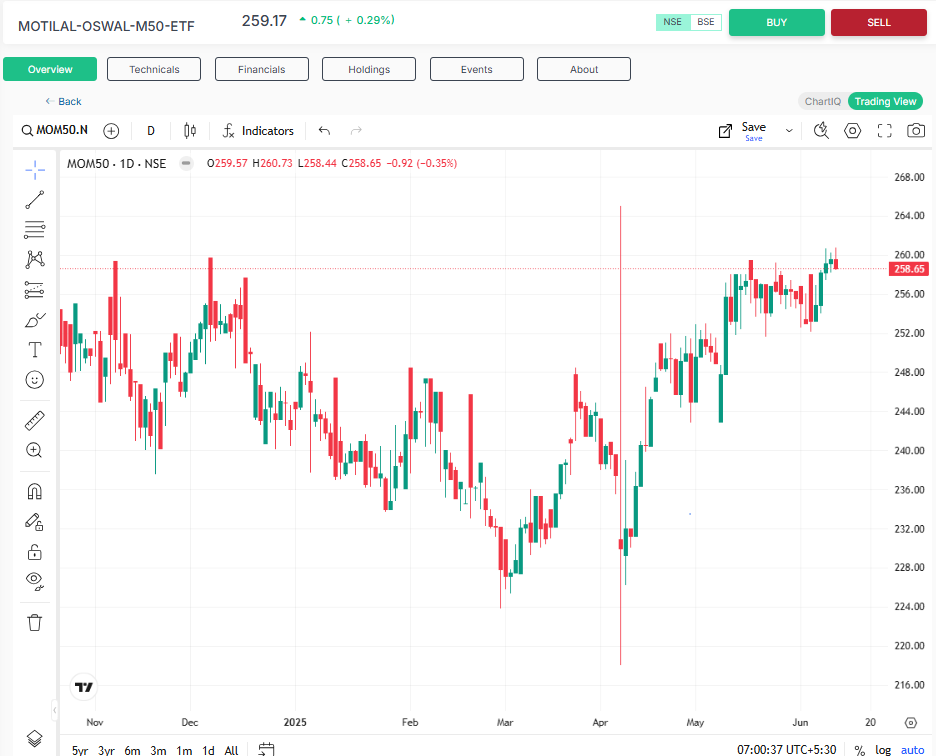The height and width of the screenshot is (756, 936).
Task: Show All available data range
Action: pyautogui.click(x=231, y=750)
